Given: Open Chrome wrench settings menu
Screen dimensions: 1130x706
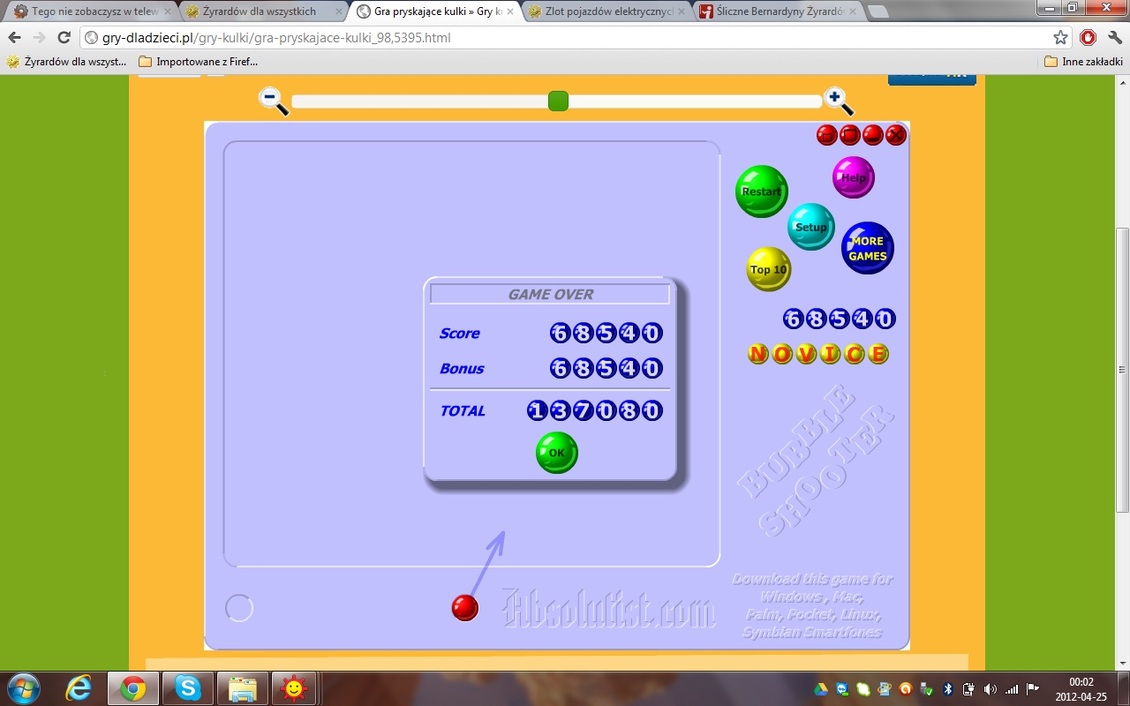Looking at the screenshot, I should click(1114, 37).
